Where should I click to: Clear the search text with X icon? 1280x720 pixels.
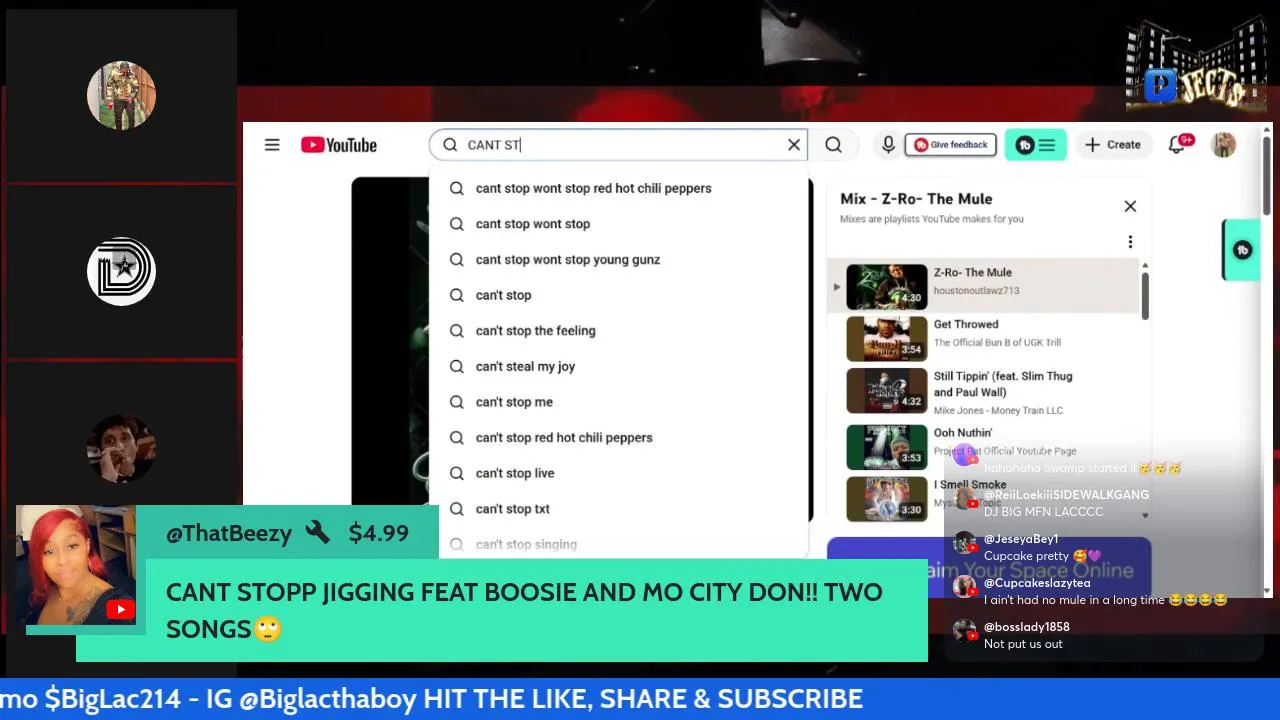pyautogui.click(x=794, y=145)
